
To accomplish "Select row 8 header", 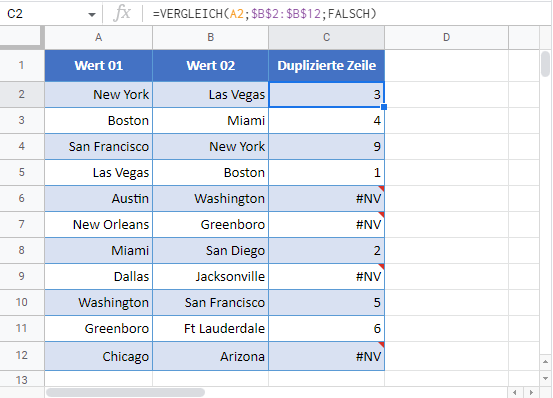I will point(22,250).
